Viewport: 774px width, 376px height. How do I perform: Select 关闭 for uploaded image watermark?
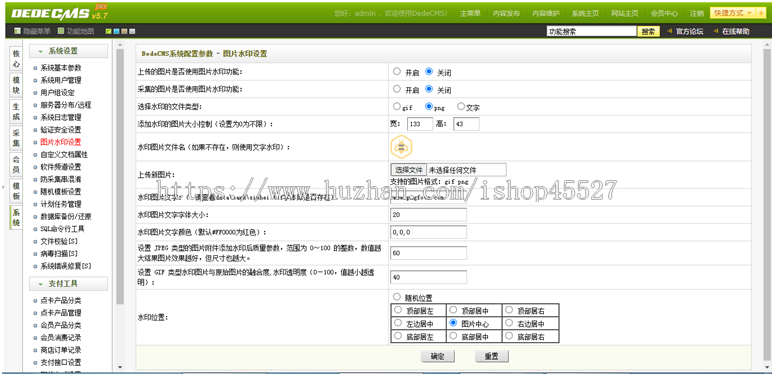[x=429, y=72]
